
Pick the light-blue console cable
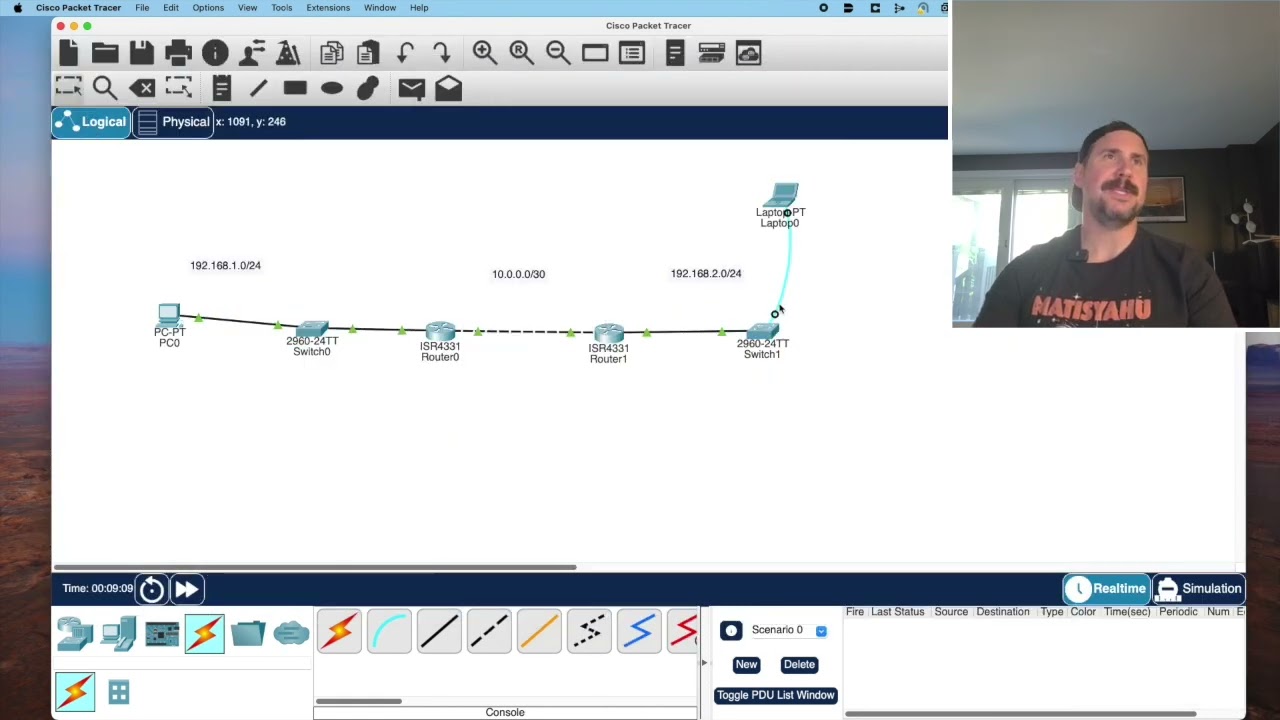coord(389,631)
